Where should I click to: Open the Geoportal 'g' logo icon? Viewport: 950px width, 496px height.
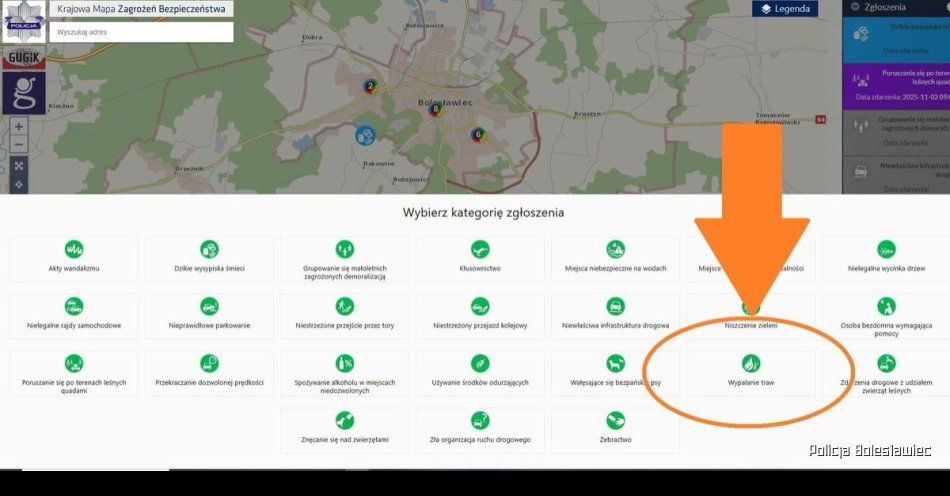coord(24,93)
